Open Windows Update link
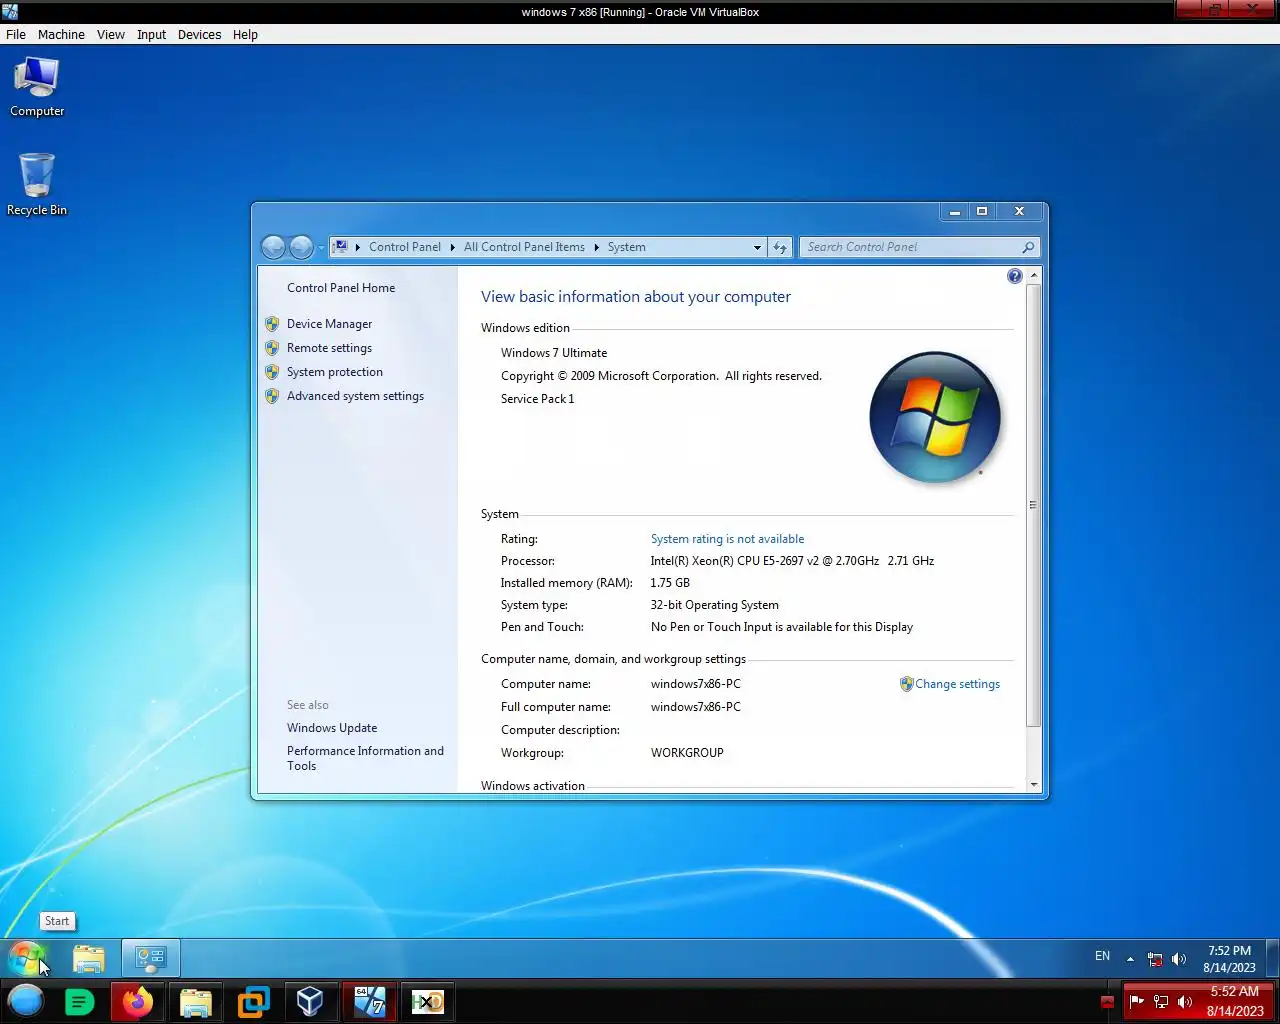The width and height of the screenshot is (1280, 1024). click(x=332, y=728)
